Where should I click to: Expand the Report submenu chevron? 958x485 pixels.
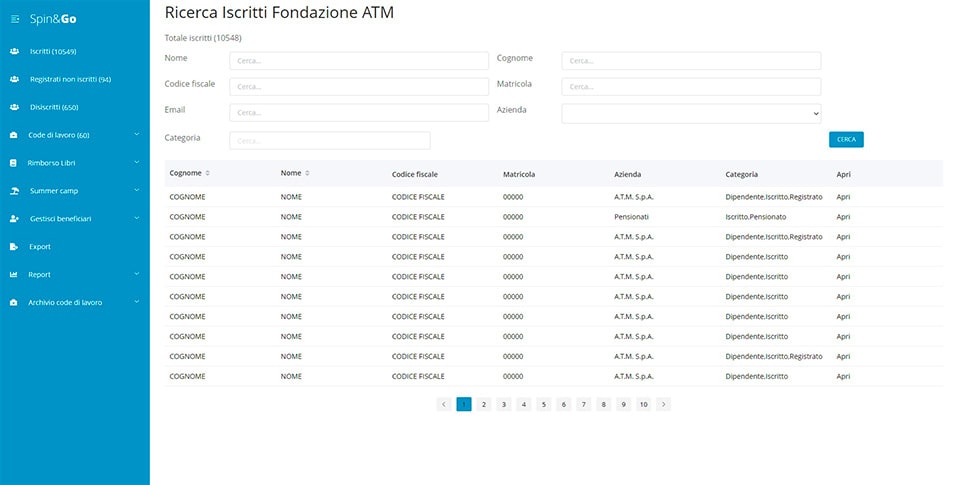(x=137, y=274)
